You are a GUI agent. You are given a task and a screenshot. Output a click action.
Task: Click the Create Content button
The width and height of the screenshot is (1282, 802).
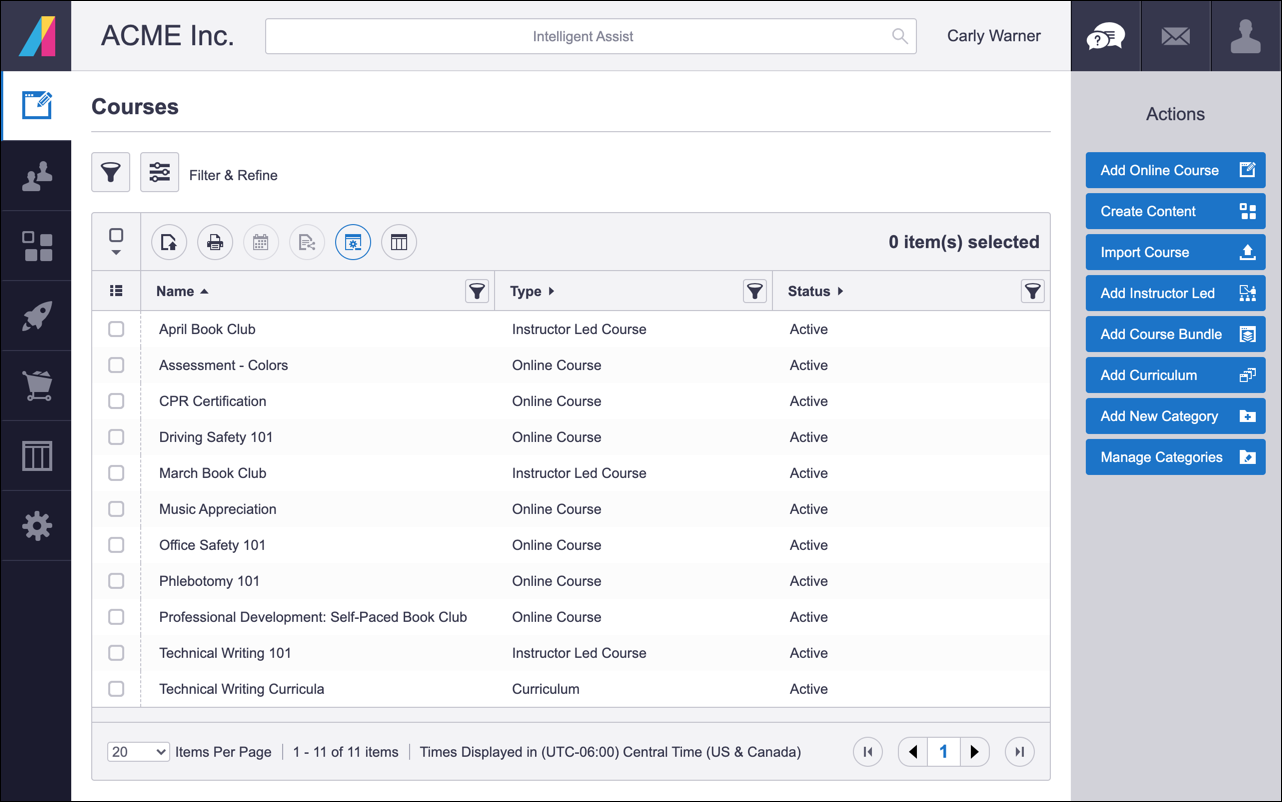click(1175, 211)
